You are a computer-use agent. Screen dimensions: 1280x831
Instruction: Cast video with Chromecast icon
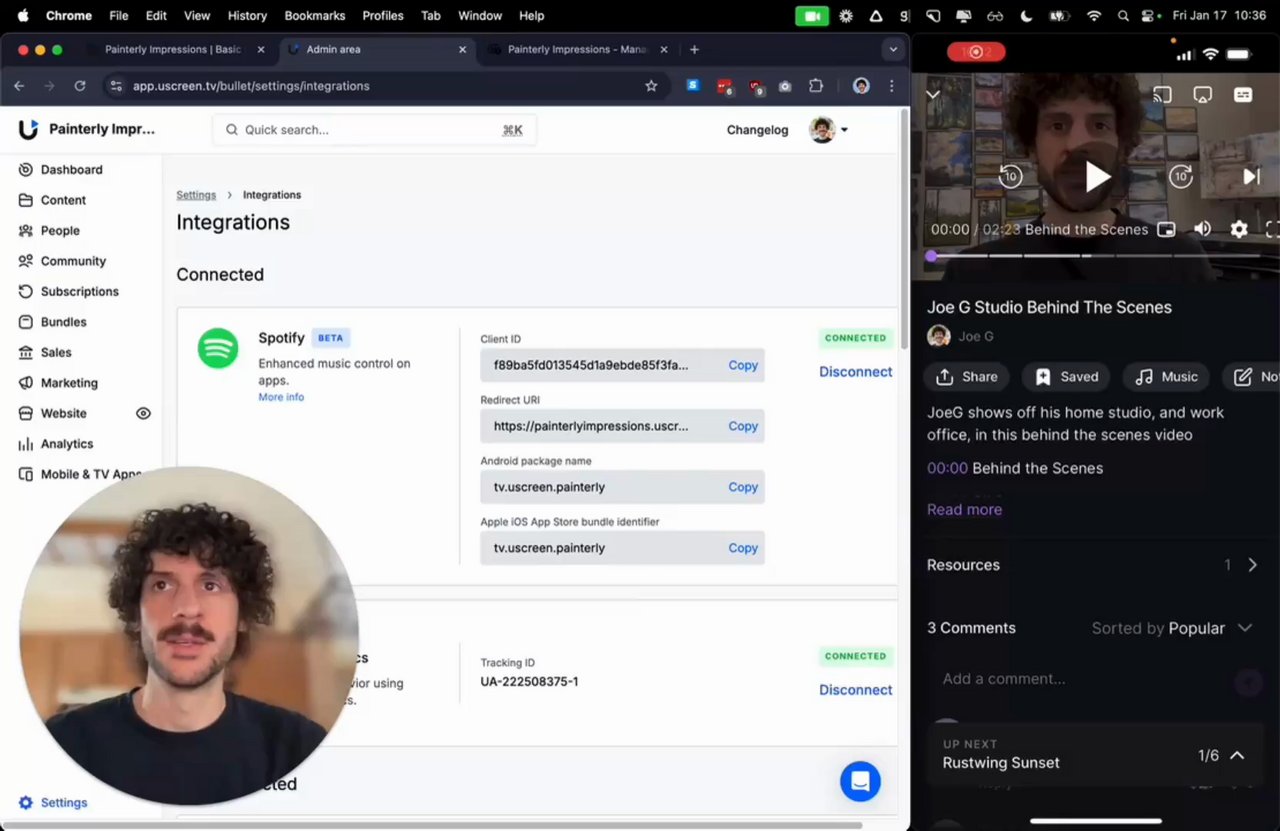click(x=1162, y=95)
